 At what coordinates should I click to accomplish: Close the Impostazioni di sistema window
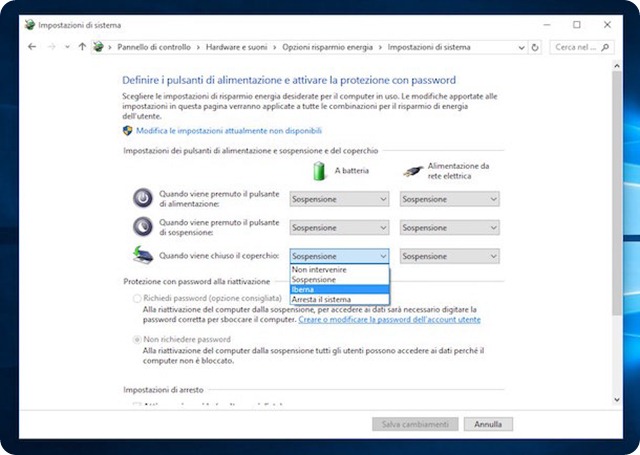coord(607,25)
